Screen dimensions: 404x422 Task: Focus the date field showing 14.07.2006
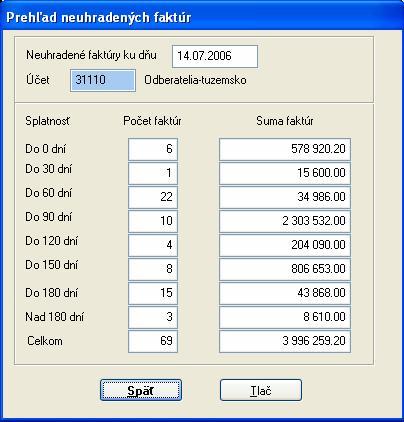[215, 56]
